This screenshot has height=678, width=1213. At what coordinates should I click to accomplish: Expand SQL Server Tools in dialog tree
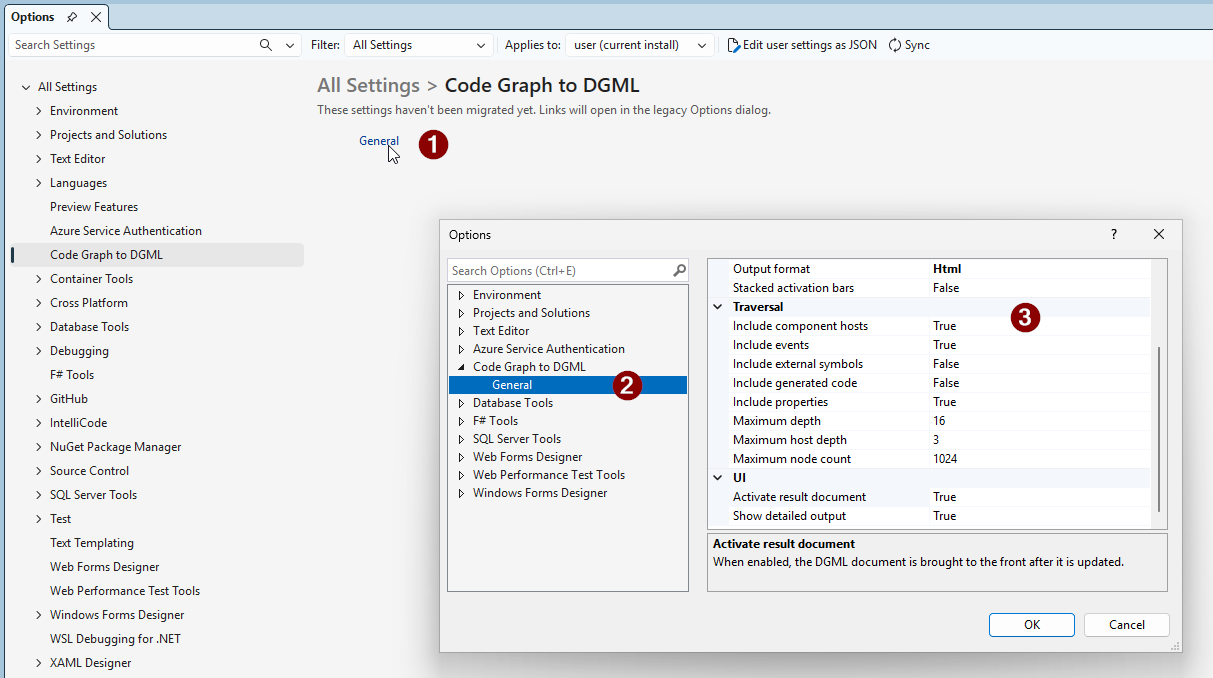(462, 439)
